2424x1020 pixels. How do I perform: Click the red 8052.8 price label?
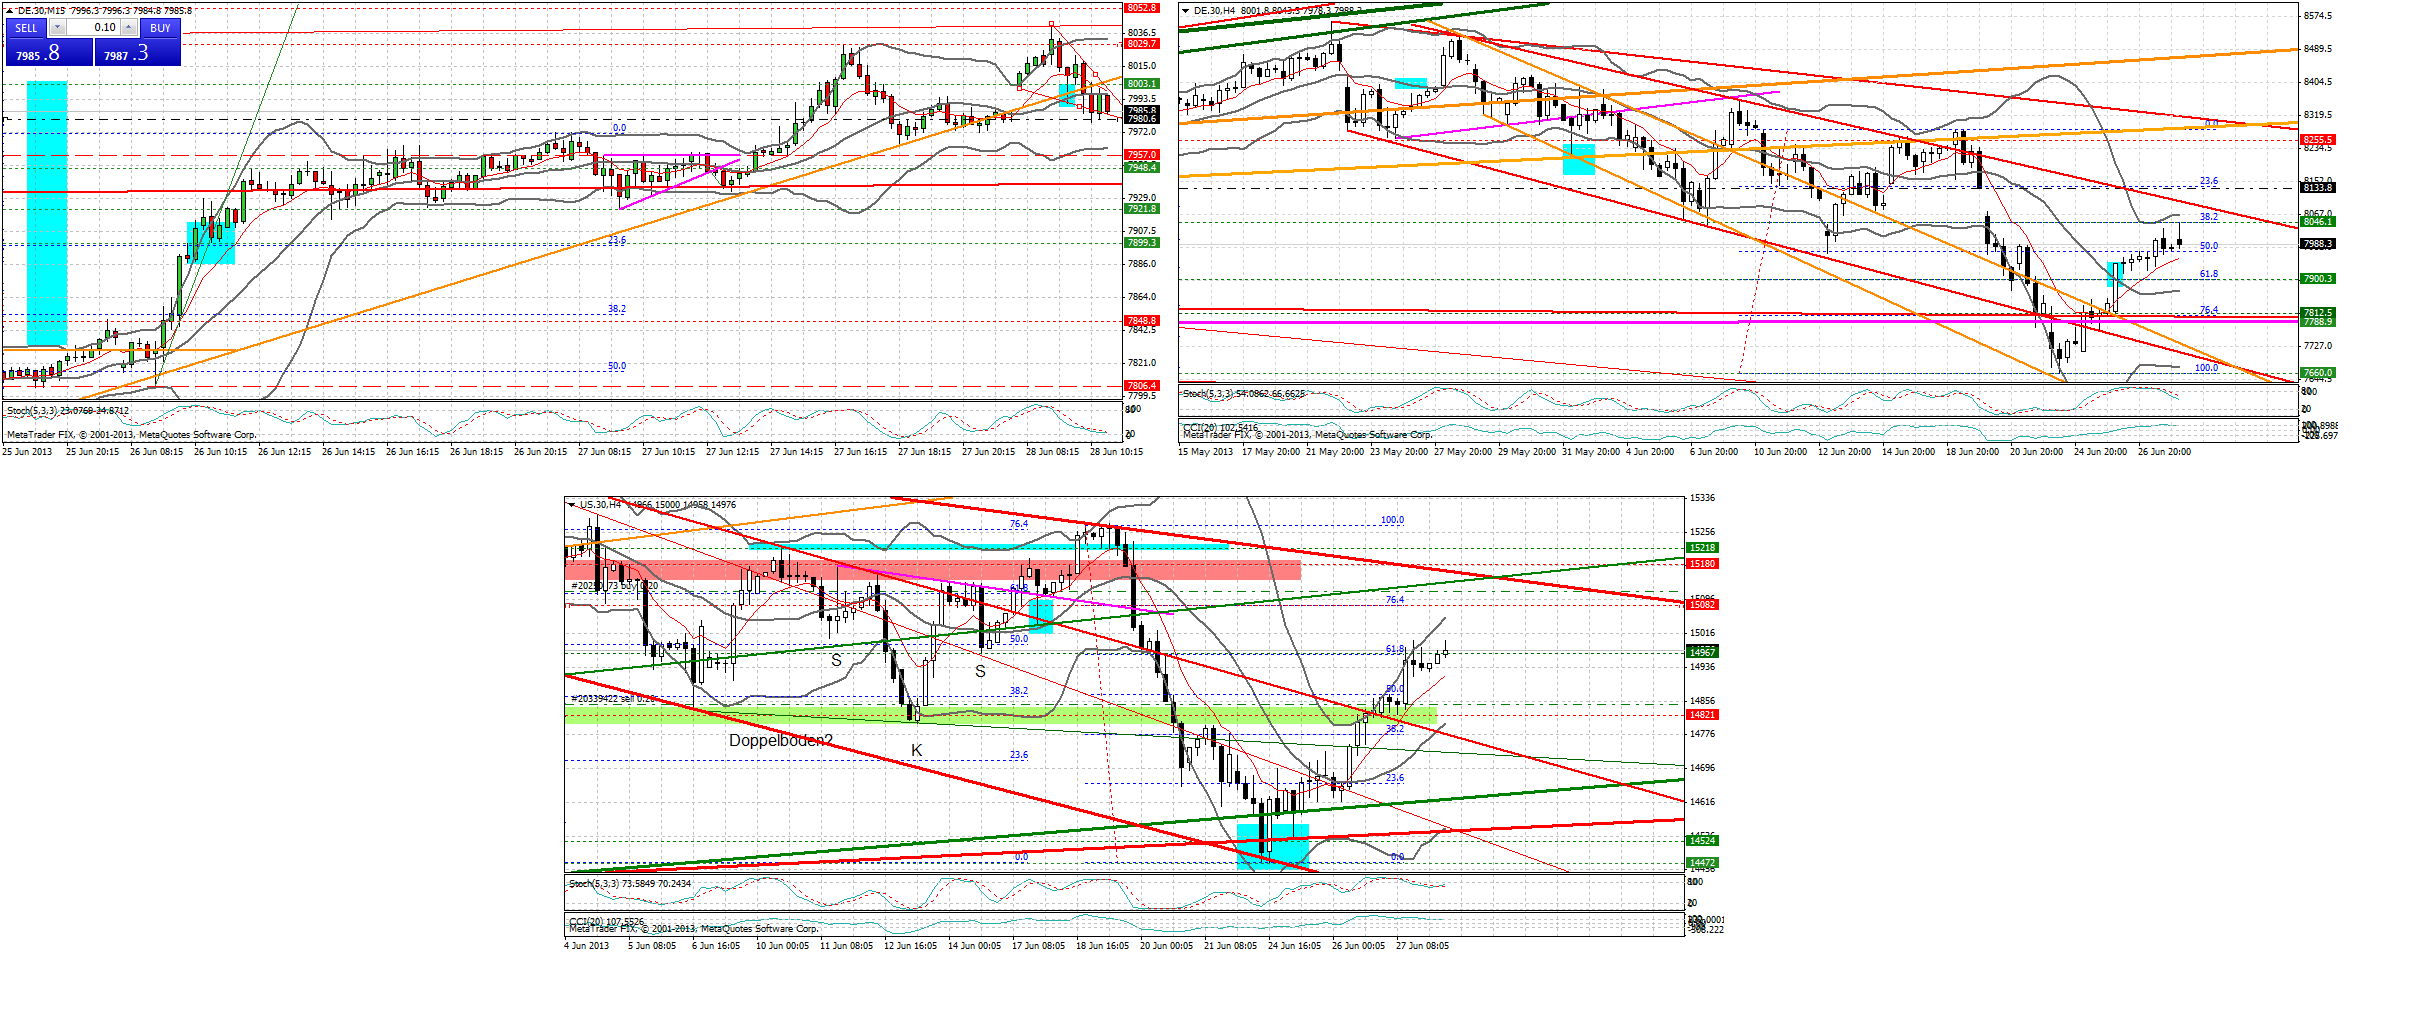(x=1142, y=8)
